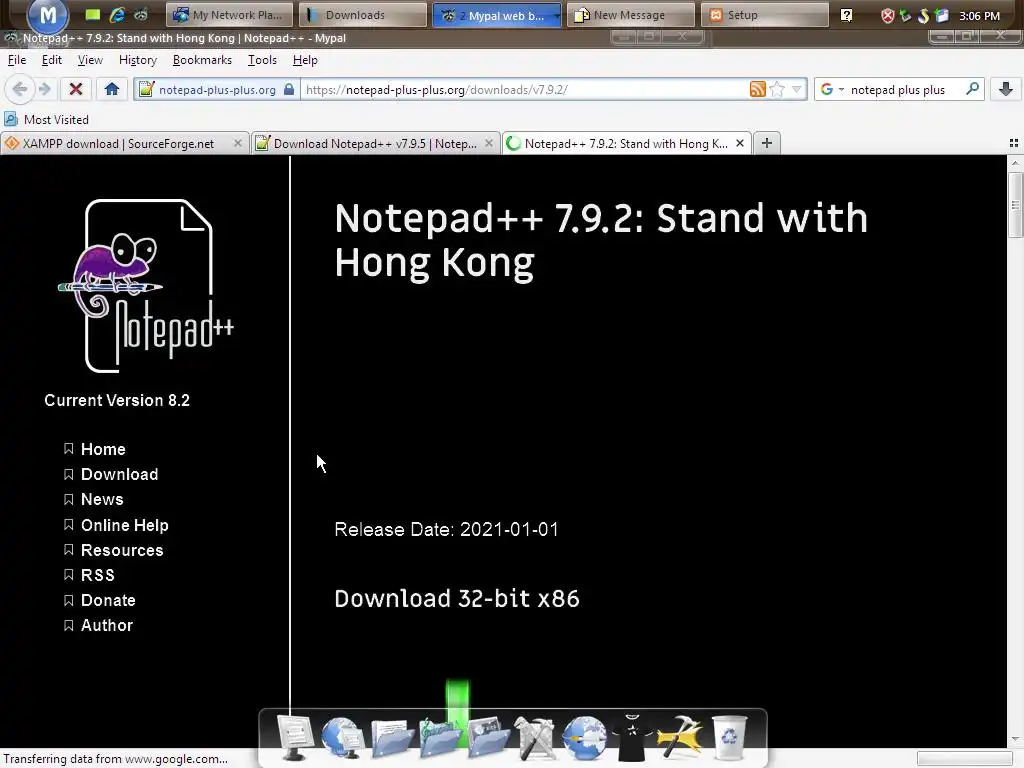Open My Computer icon in the dock
Viewport: 1024px width, 768px height.
pyautogui.click(x=295, y=737)
